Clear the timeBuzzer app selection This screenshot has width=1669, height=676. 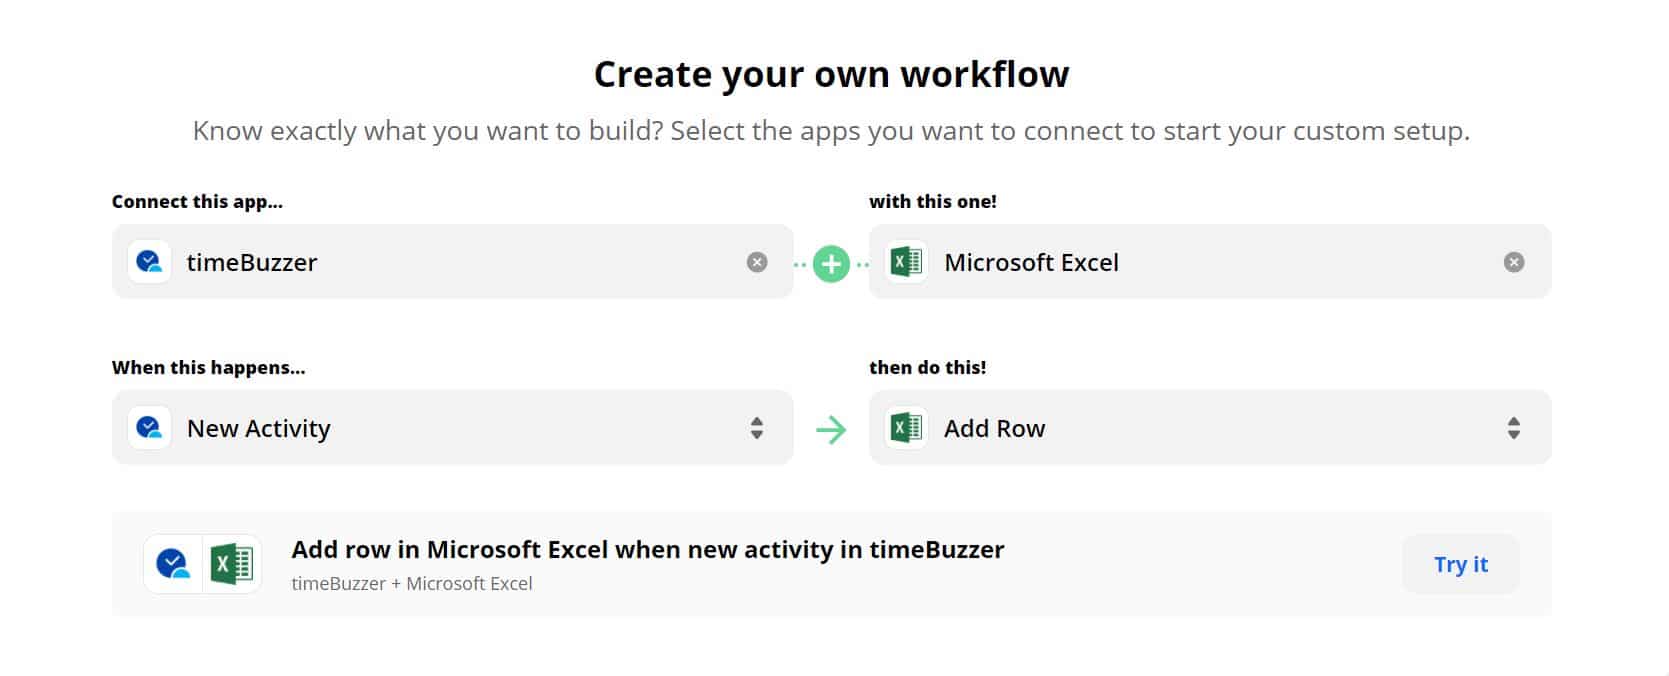757,262
